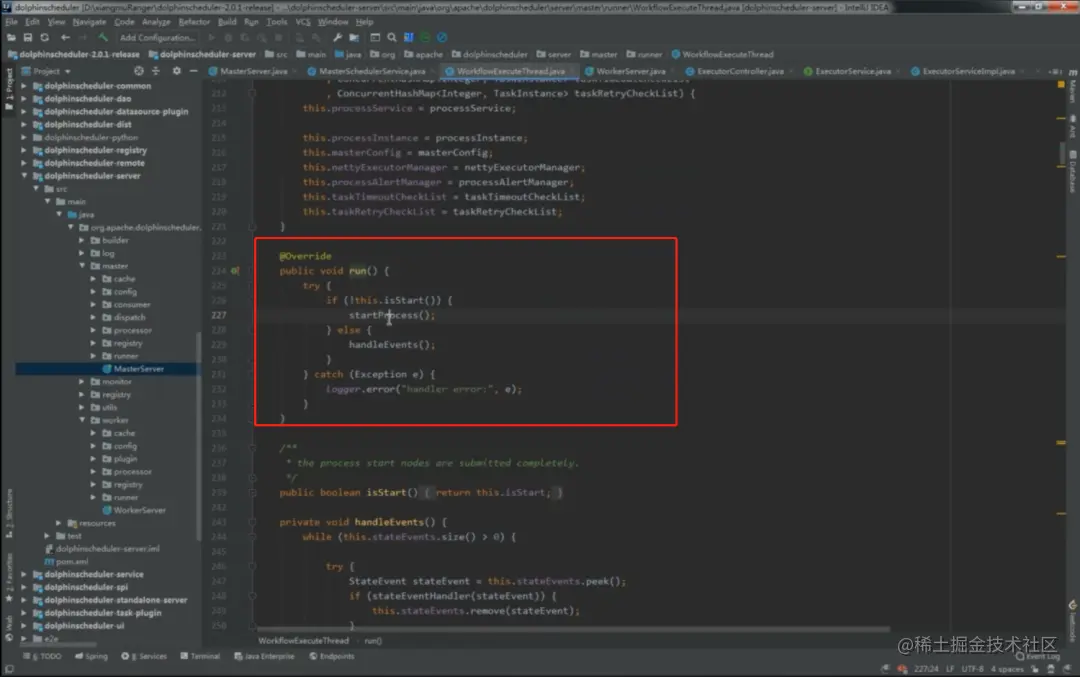Click 4 spaces indent in status bar
Viewport: 1080px width, 677px height.
click(1007, 669)
